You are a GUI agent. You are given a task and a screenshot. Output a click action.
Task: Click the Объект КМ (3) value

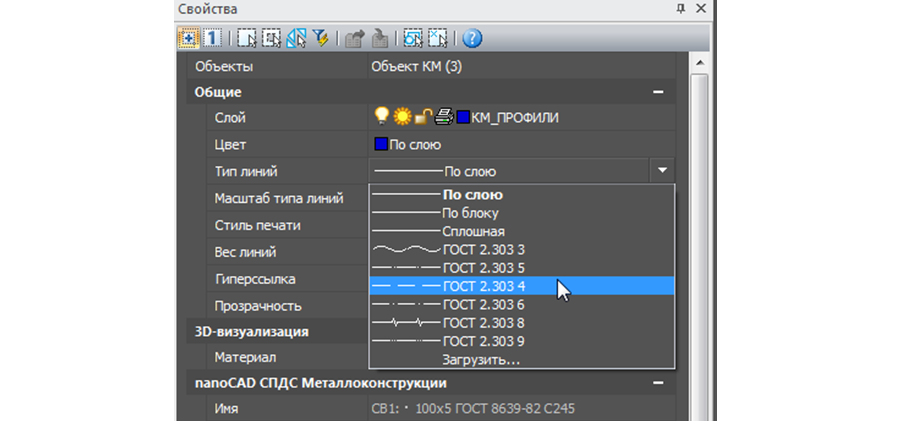[x=416, y=67]
